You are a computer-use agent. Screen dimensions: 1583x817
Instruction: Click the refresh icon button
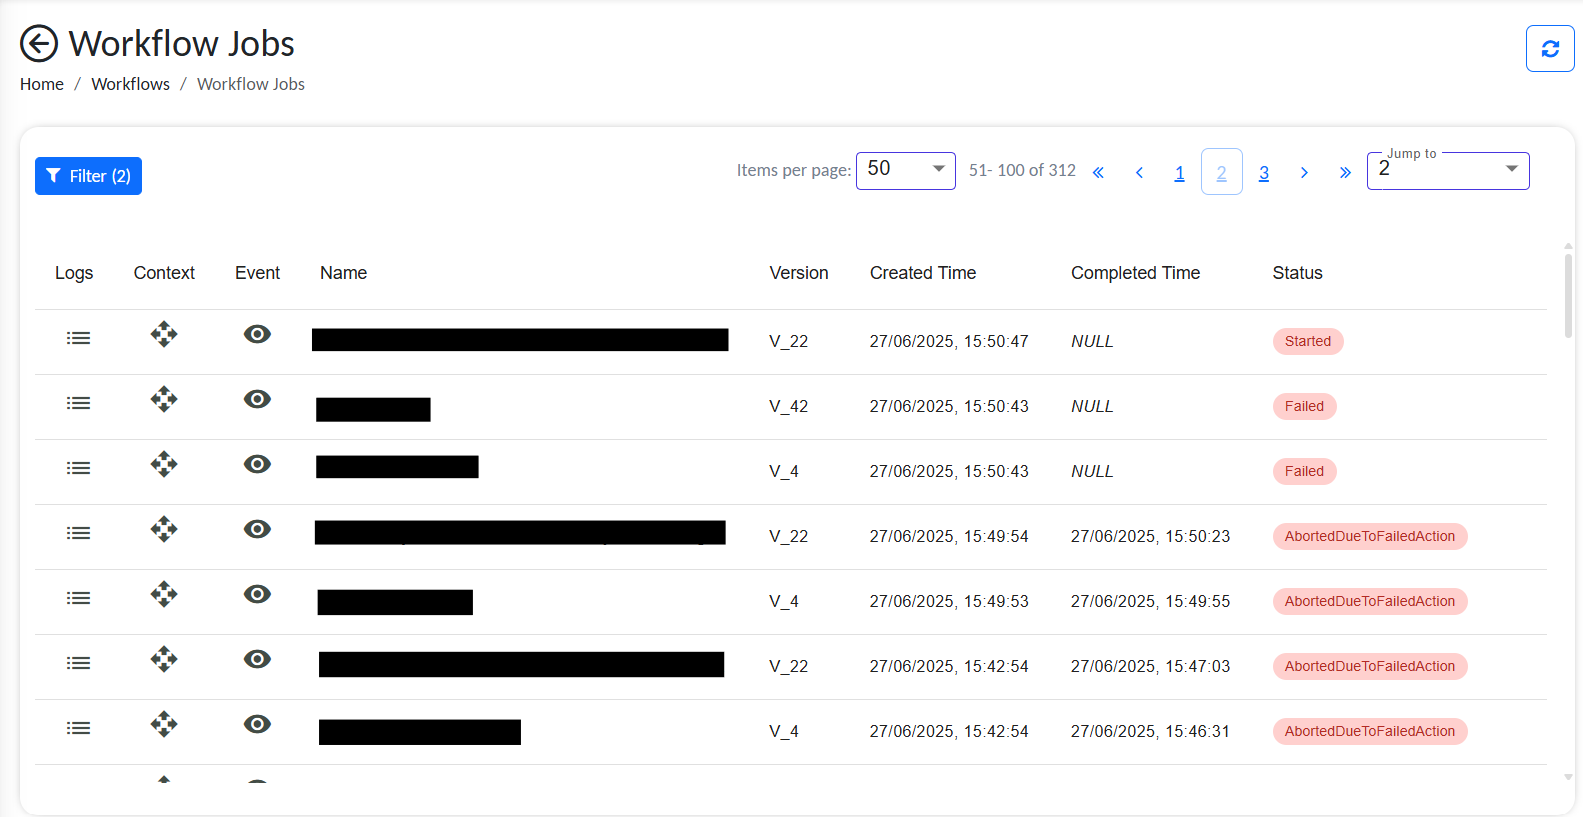tap(1549, 49)
